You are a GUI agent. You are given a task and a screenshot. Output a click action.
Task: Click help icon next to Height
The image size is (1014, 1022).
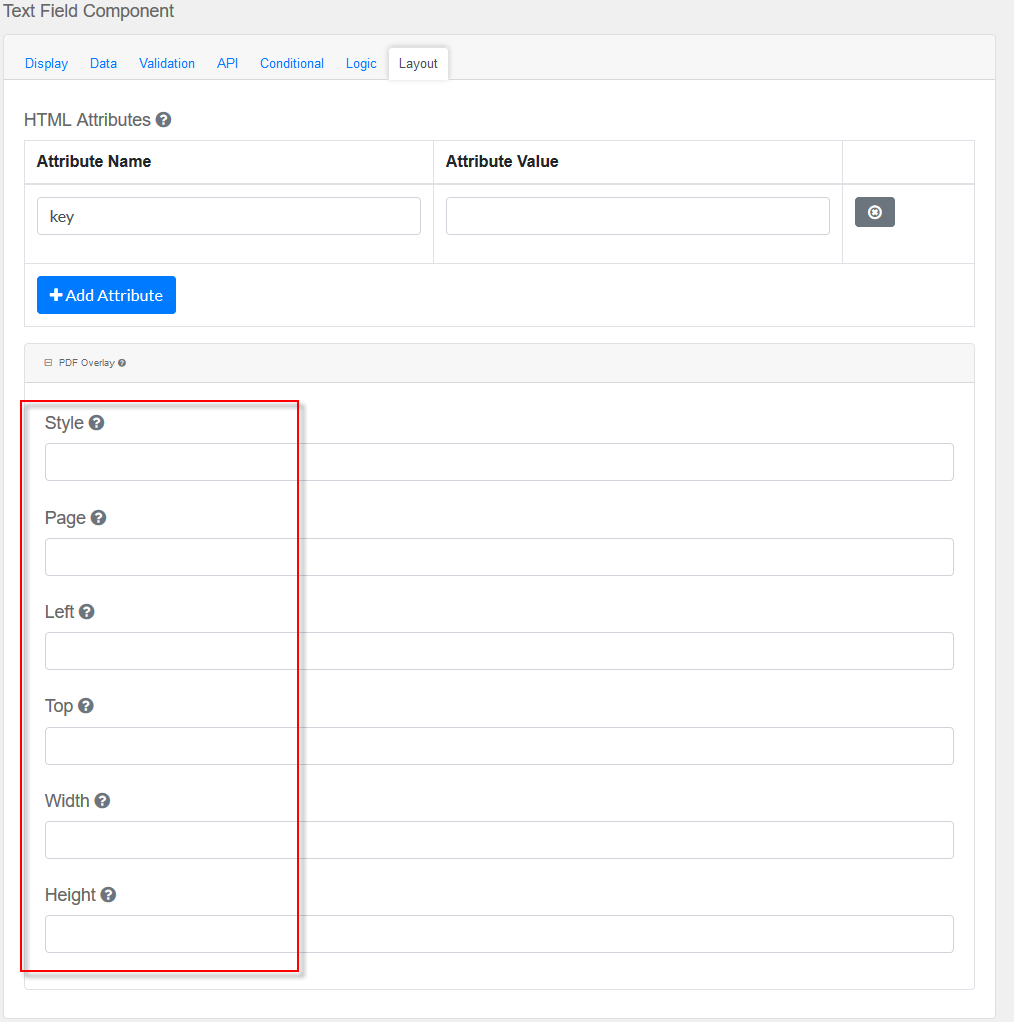[x=108, y=895]
